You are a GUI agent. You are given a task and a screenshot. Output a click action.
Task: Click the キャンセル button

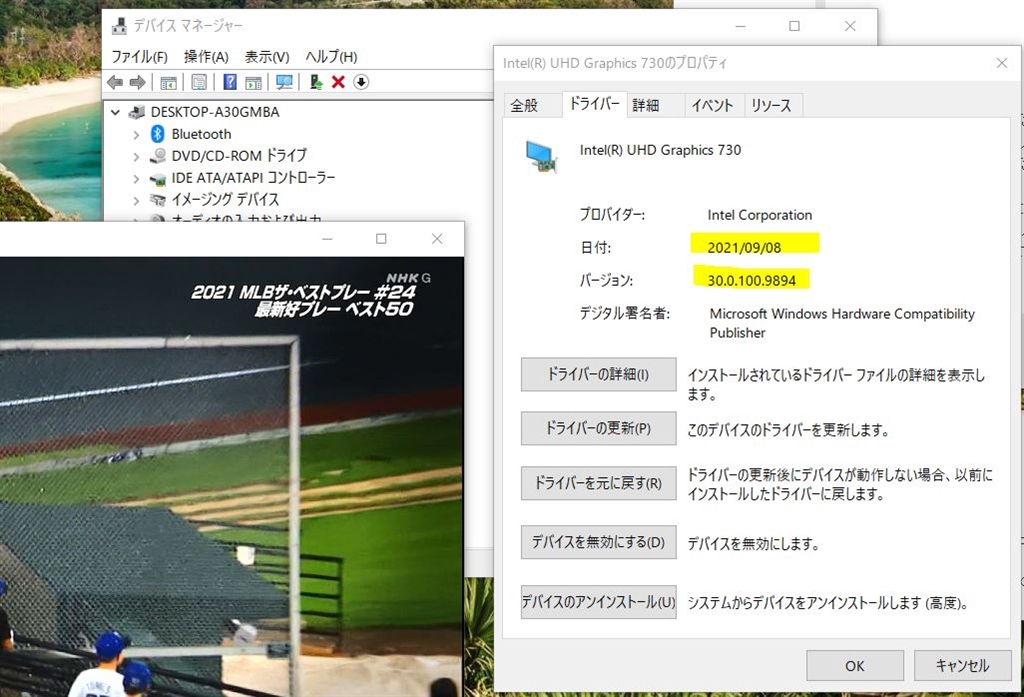(962, 666)
